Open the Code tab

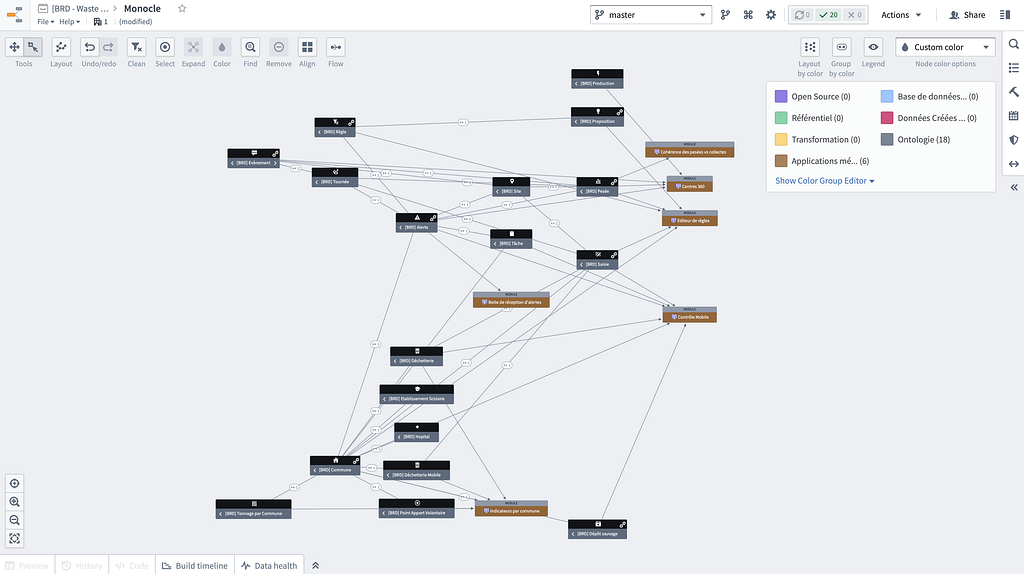(x=132, y=566)
